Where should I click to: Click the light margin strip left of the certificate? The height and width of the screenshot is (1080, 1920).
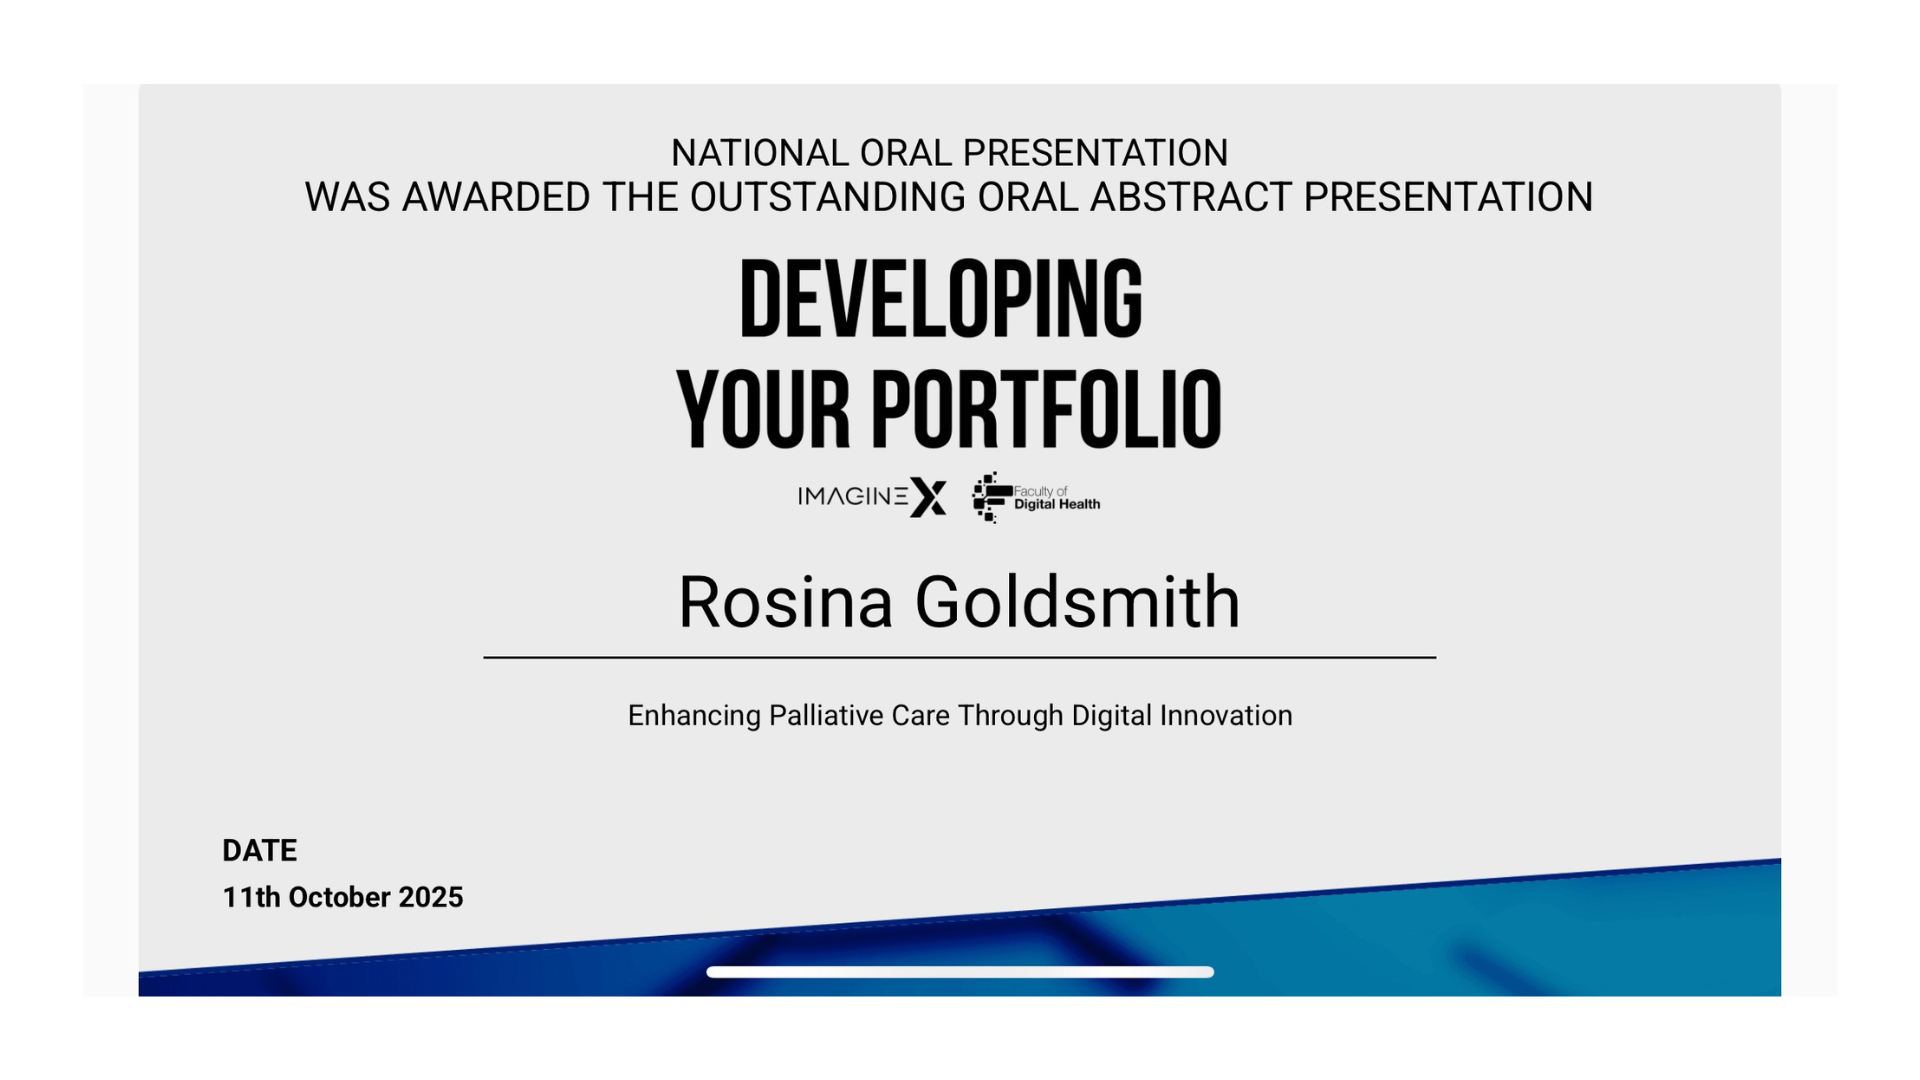(110, 540)
